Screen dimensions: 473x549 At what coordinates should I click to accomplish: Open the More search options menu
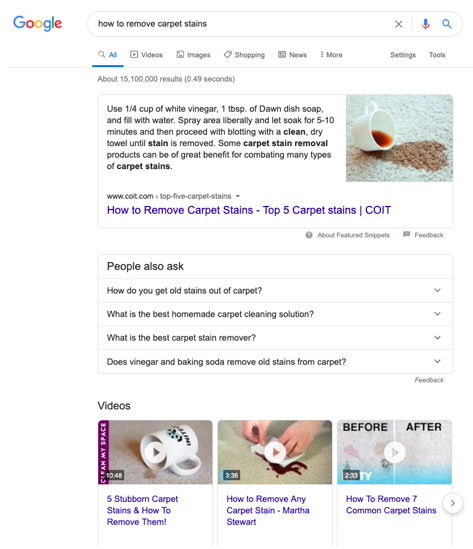tap(331, 55)
